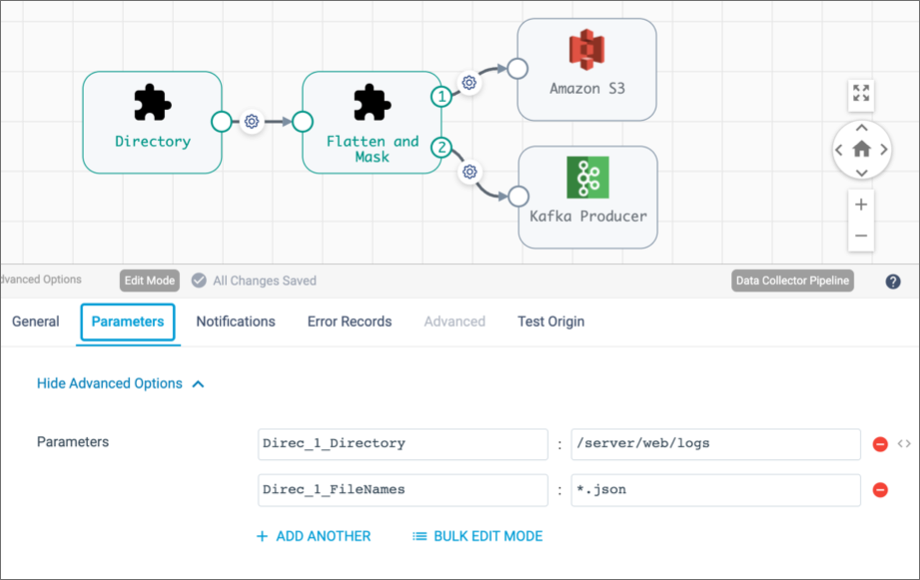Click the code brackets icon beside /server/web/logs
920x580 pixels.
[904, 443]
